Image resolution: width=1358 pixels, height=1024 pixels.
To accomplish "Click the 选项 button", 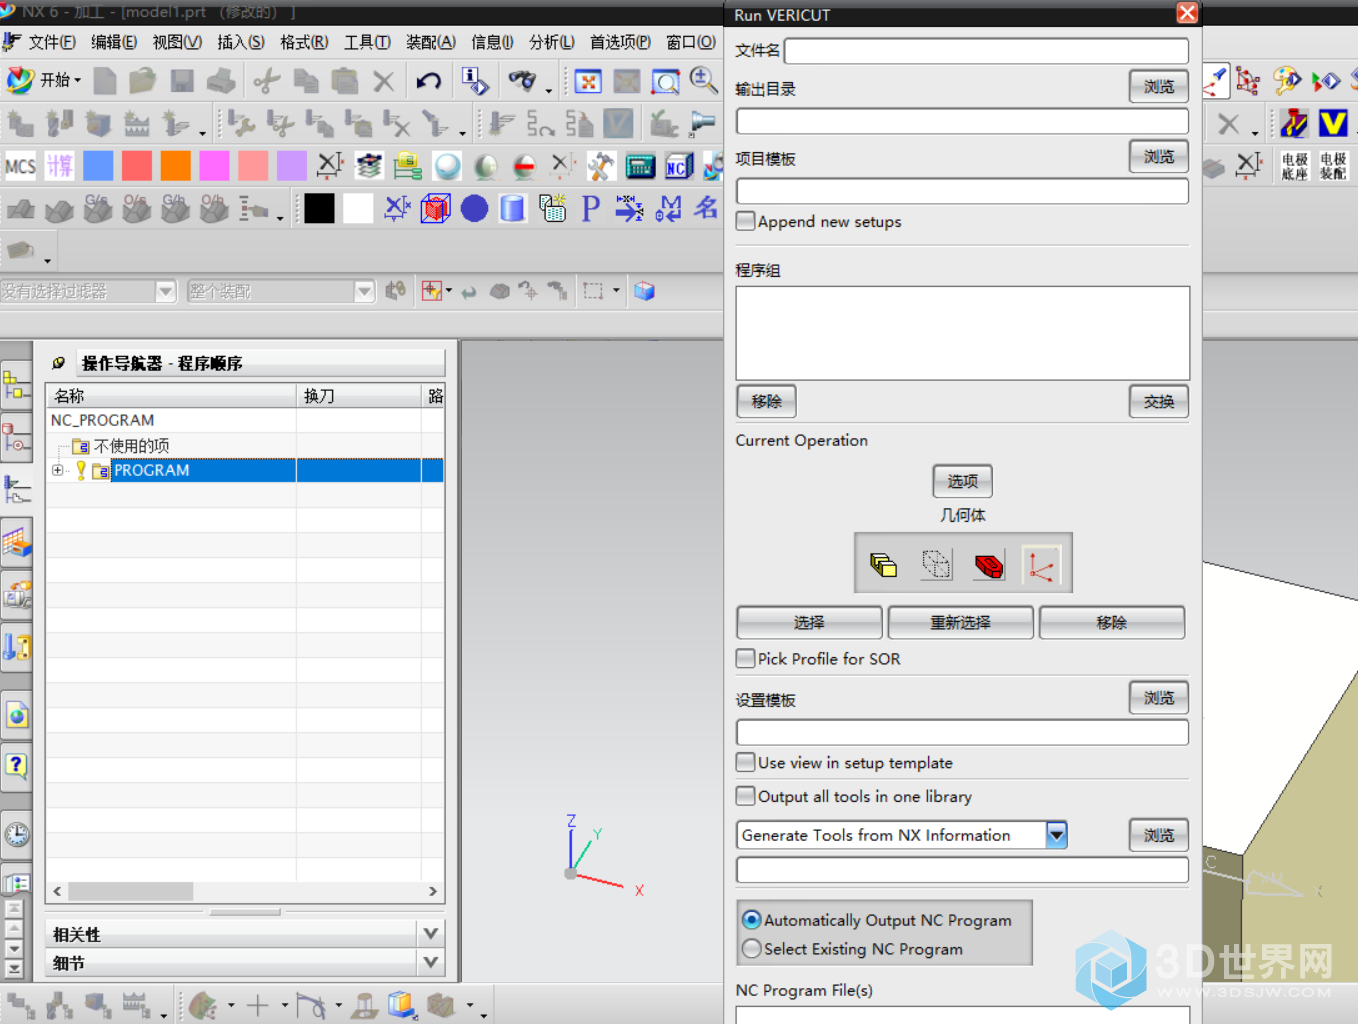I will click(962, 481).
